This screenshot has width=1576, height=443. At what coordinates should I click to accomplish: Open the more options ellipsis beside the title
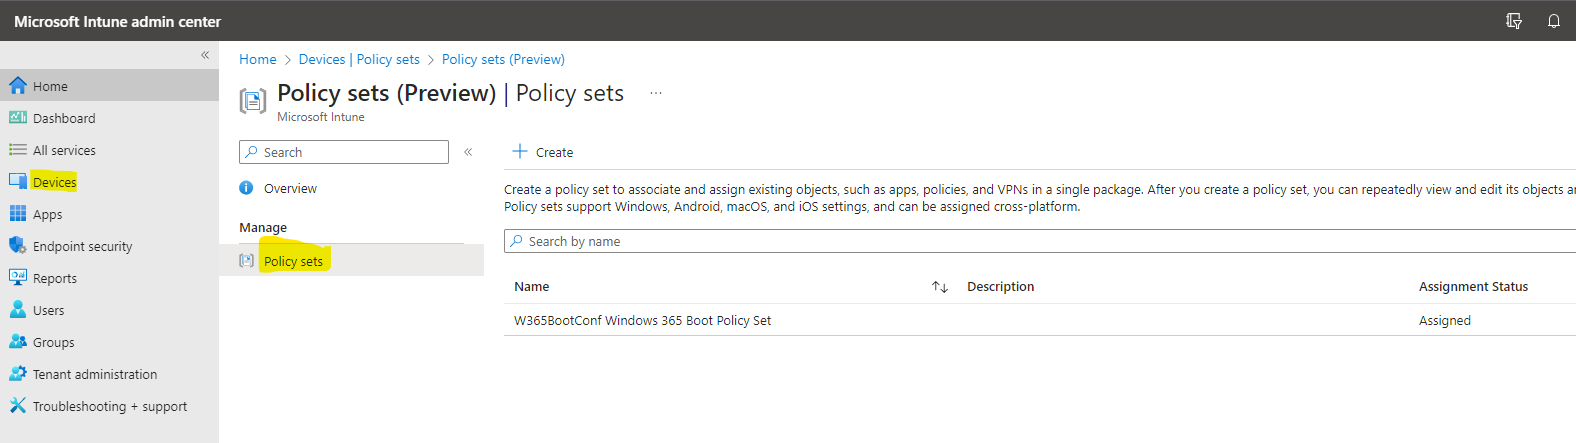pyautogui.click(x=656, y=93)
